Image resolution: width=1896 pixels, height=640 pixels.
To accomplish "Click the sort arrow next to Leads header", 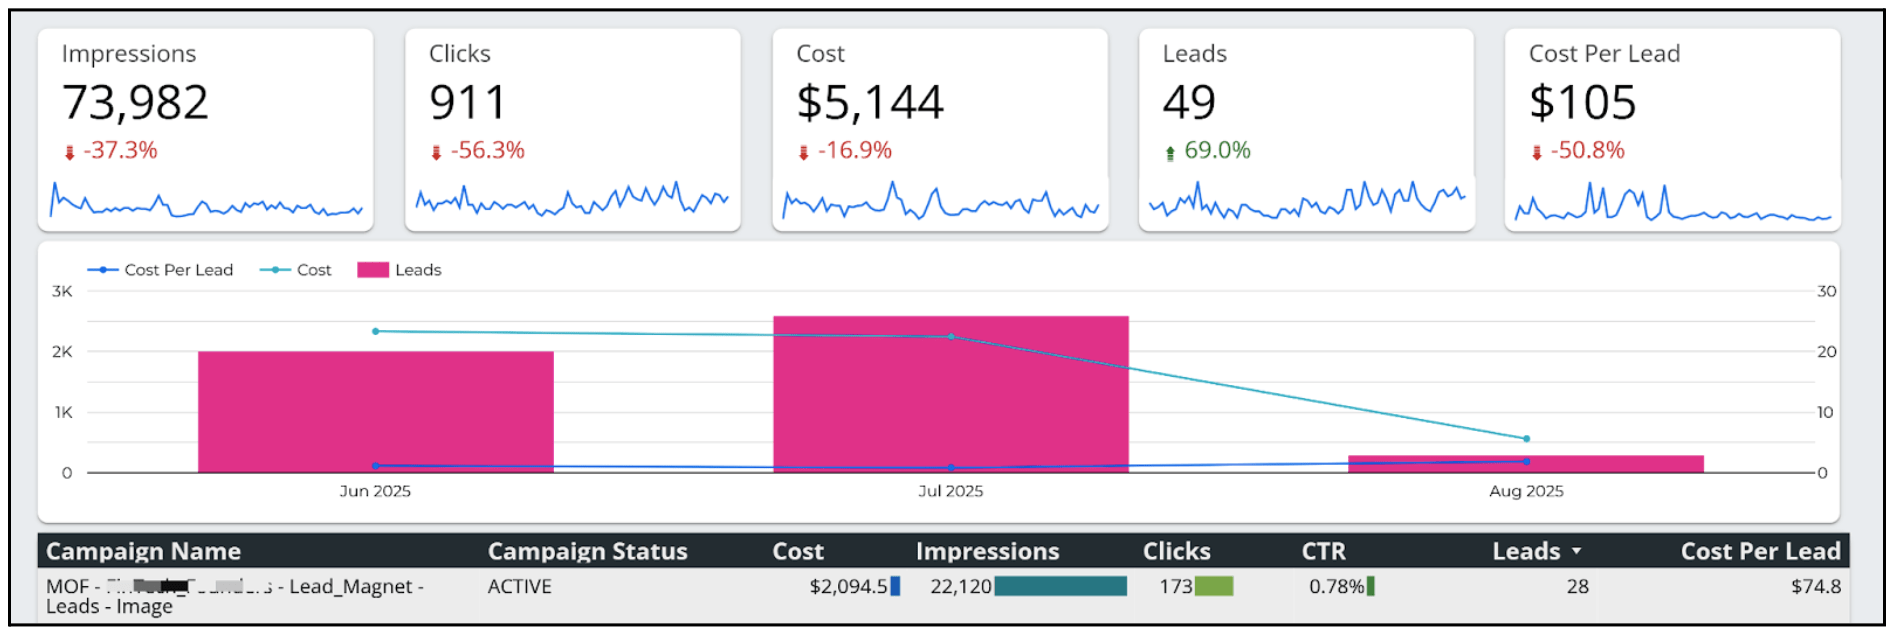I will (1577, 551).
